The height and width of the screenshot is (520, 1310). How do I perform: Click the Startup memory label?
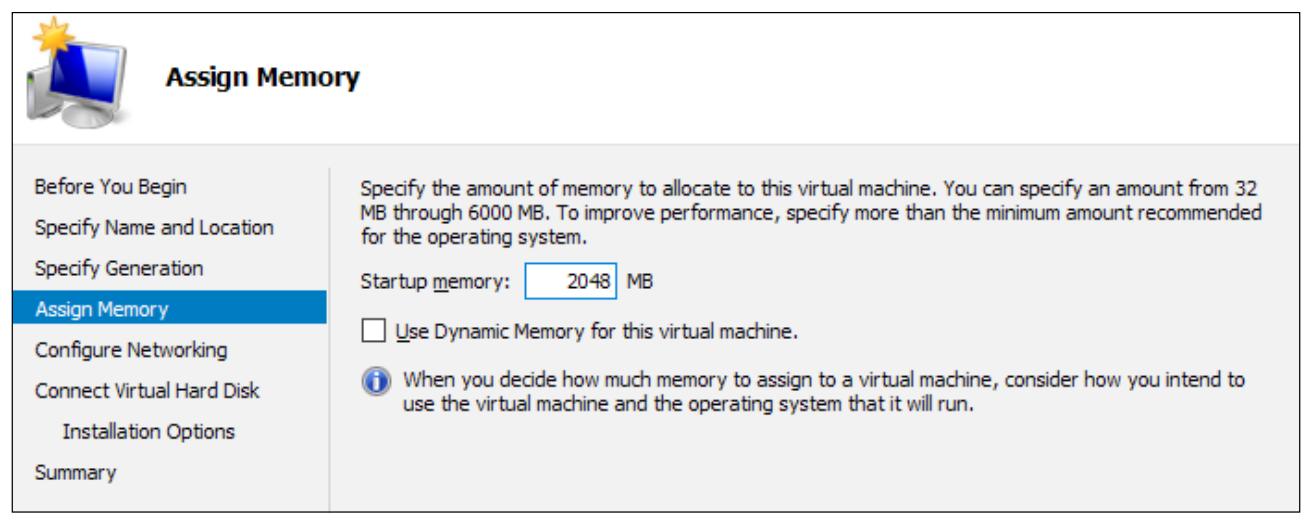pyautogui.click(x=434, y=283)
